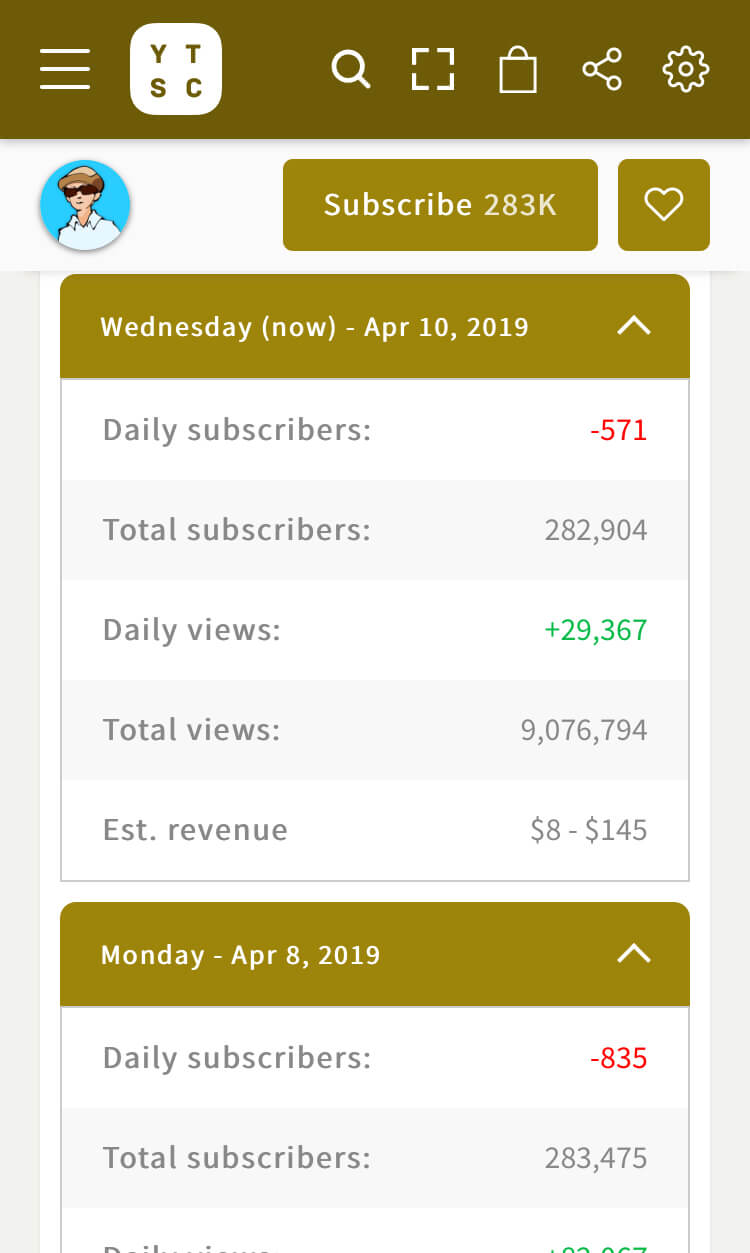
Task: Toggle fullscreen mode icon
Action: coord(433,69)
